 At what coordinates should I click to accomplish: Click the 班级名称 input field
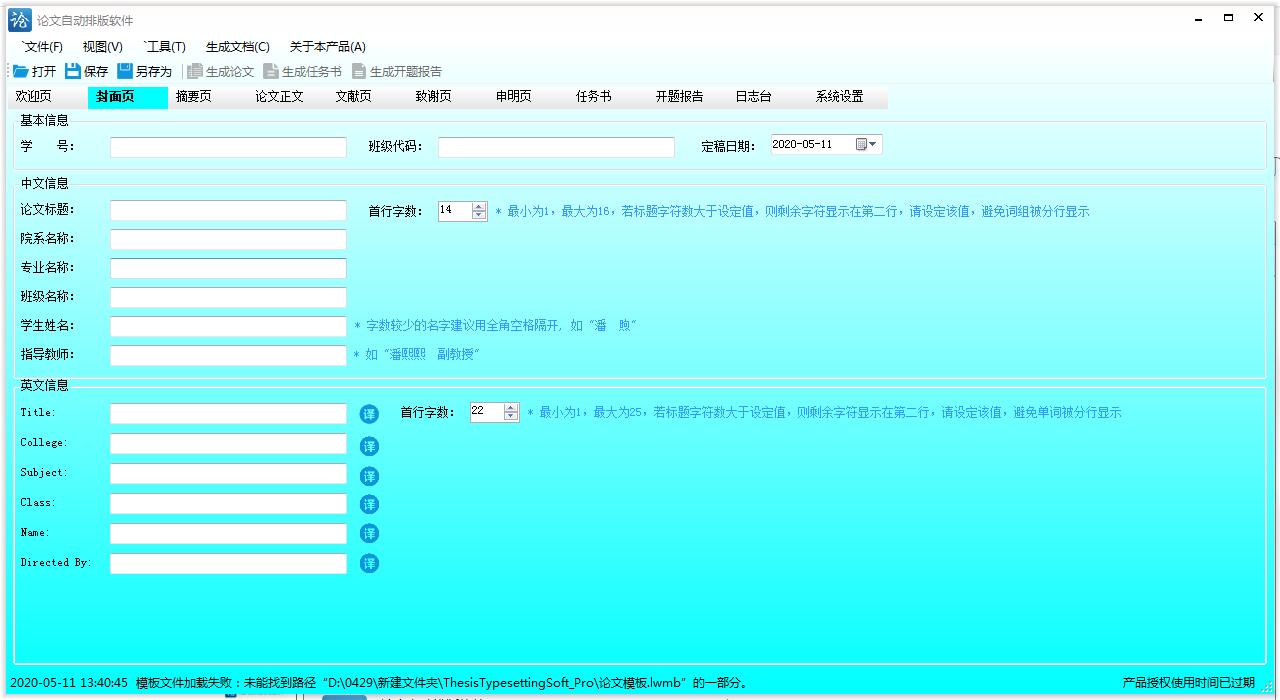click(228, 297)
